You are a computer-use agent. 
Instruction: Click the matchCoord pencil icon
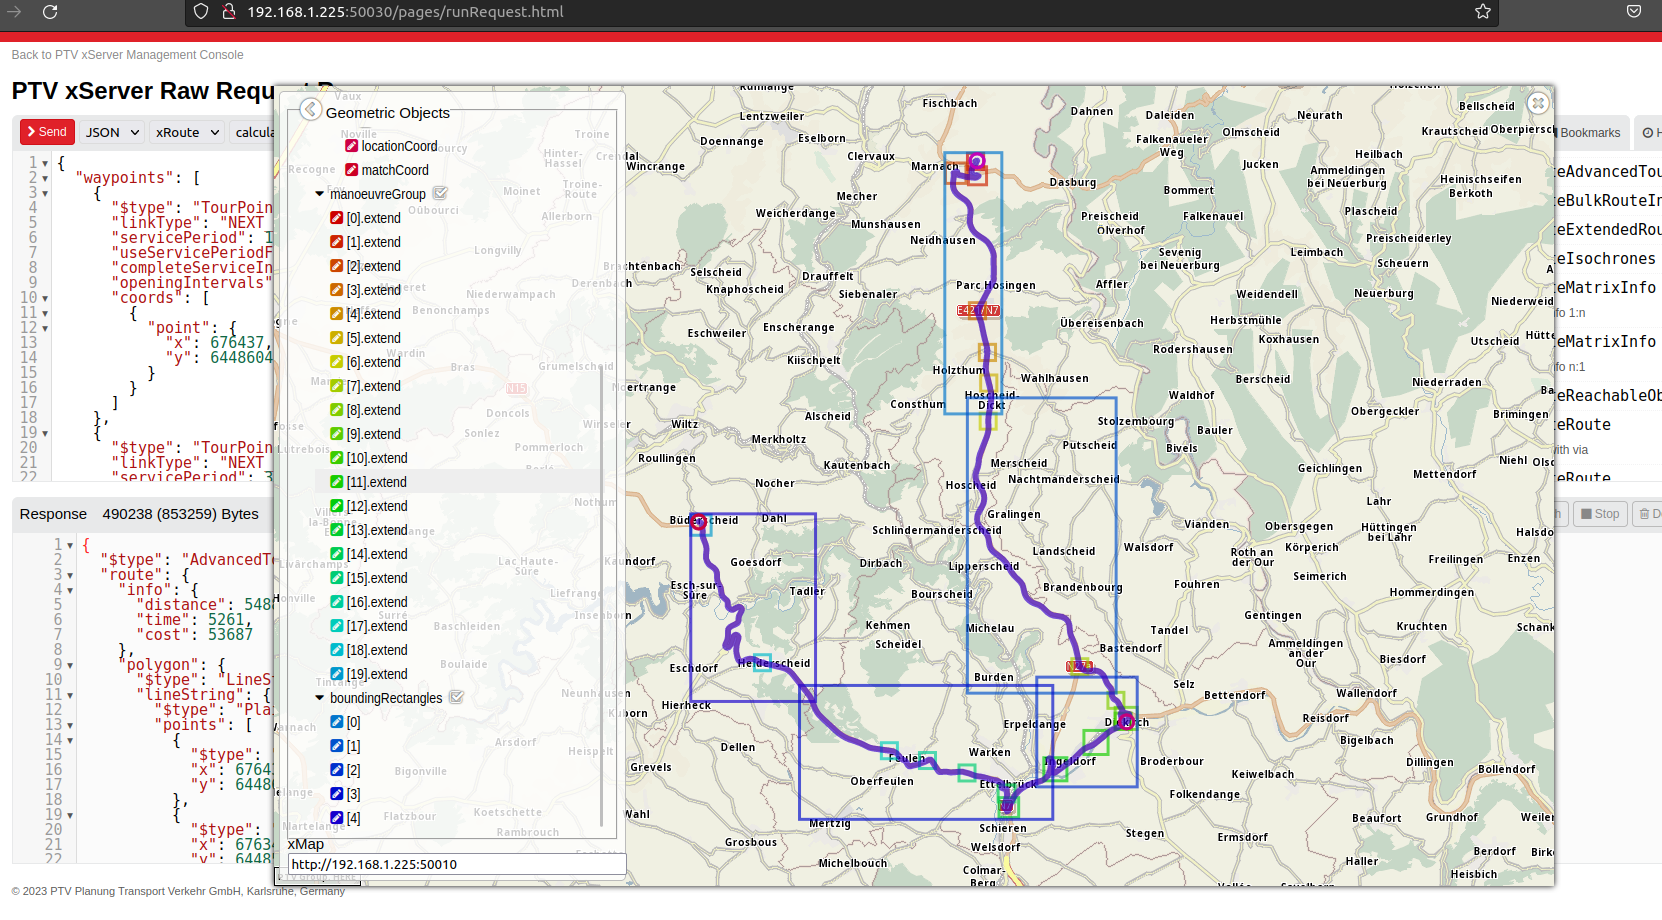(x=352, y=170)
